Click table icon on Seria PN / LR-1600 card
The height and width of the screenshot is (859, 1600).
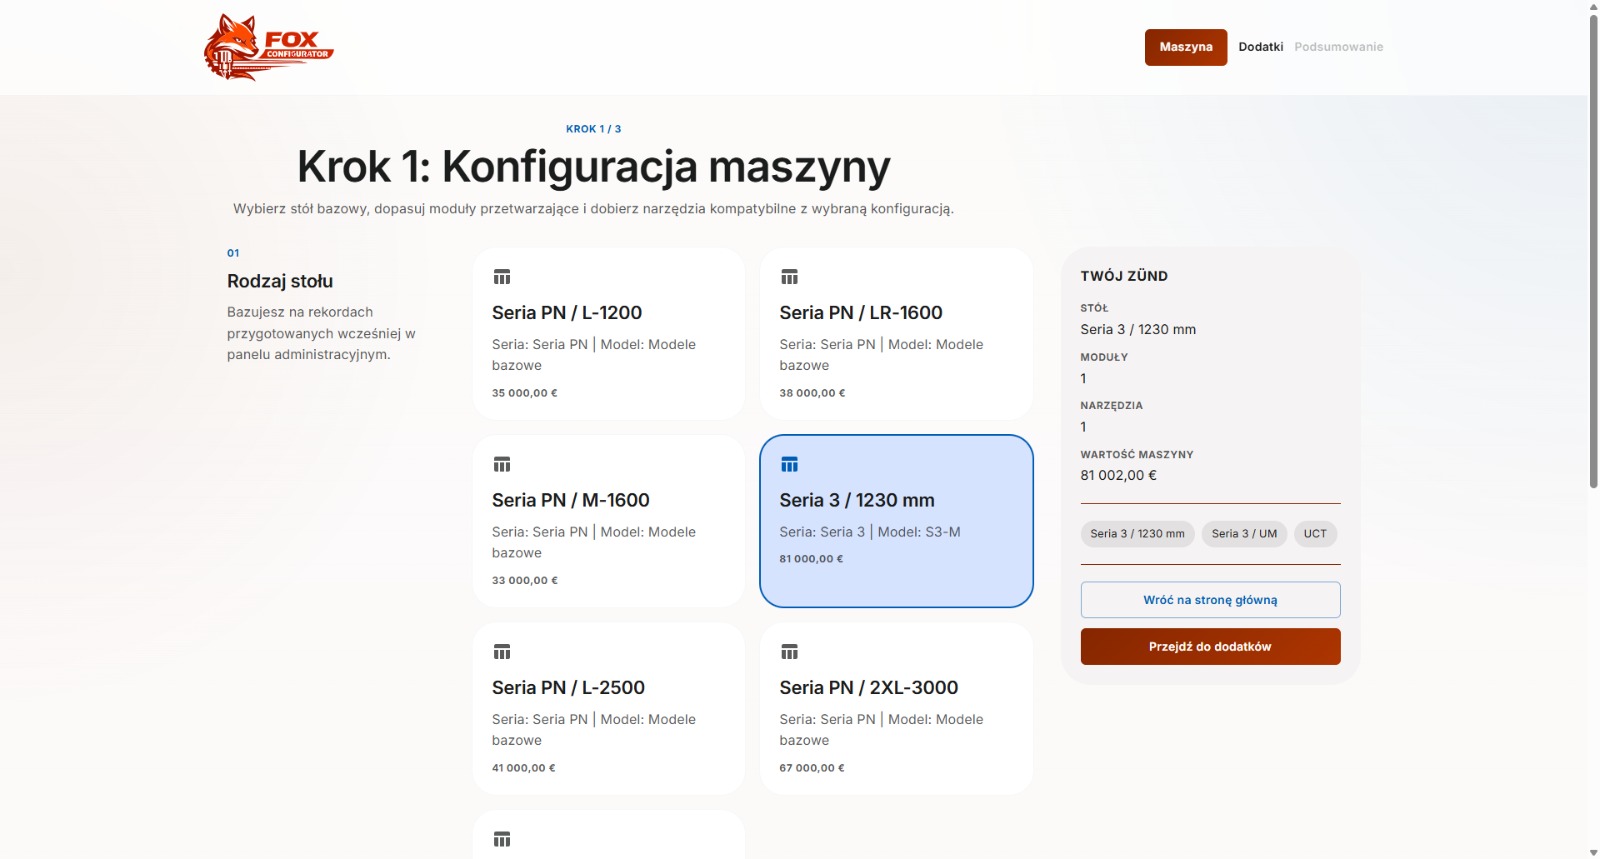789,277
